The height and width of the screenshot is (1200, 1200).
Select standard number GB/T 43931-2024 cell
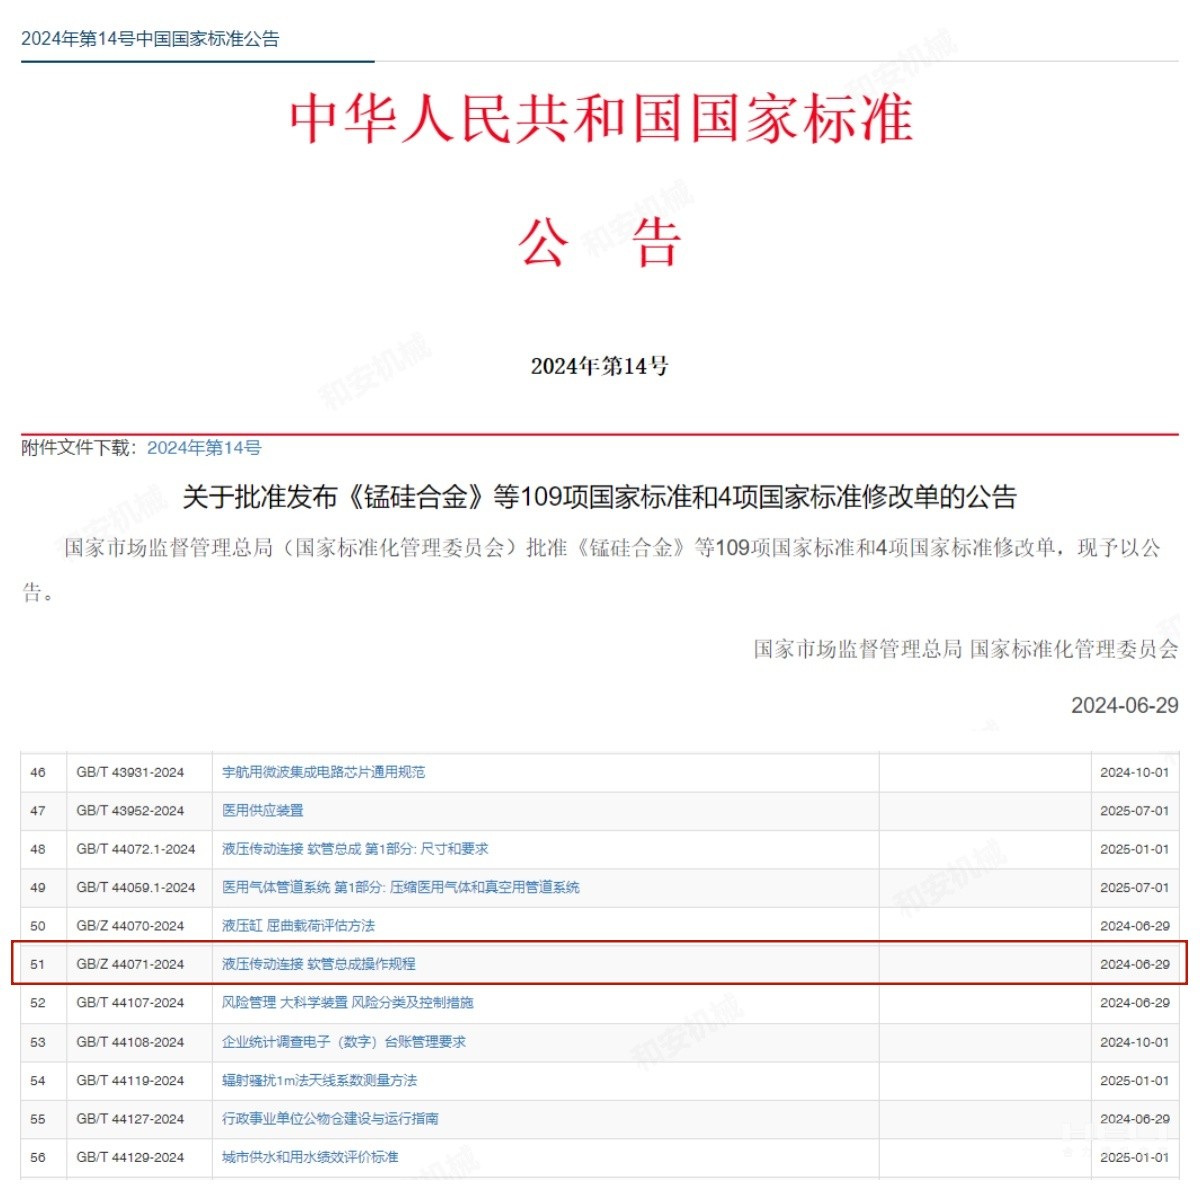[130, 772]
